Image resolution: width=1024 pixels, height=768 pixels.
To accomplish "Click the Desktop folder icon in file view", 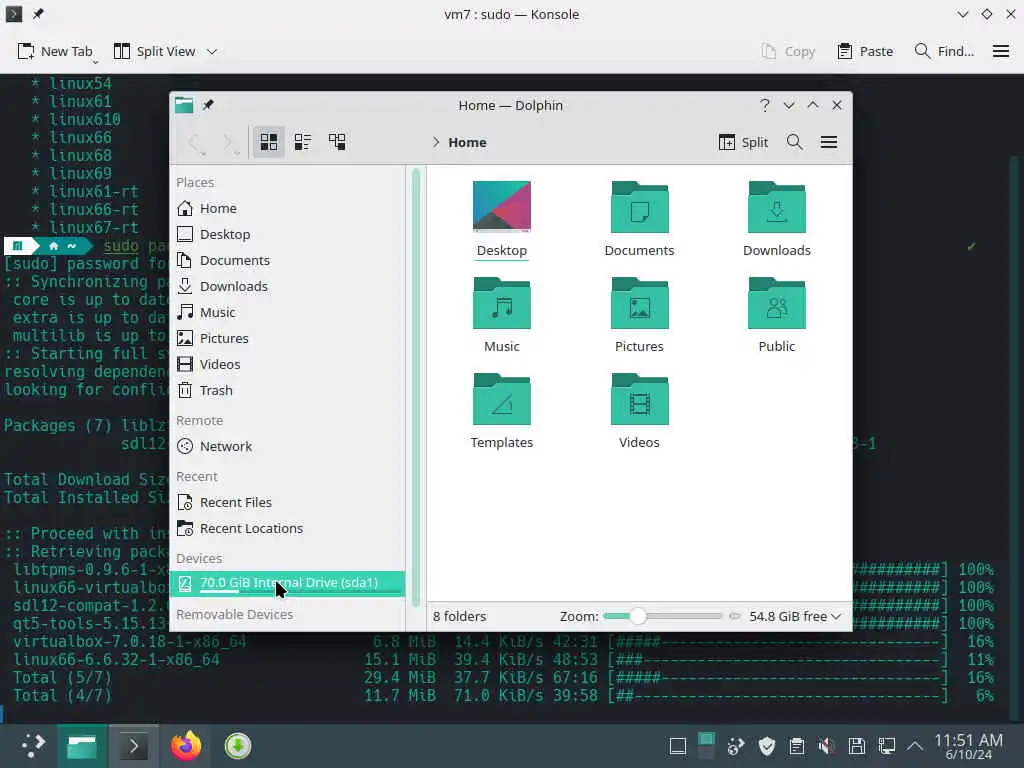I will click(502, 206).
